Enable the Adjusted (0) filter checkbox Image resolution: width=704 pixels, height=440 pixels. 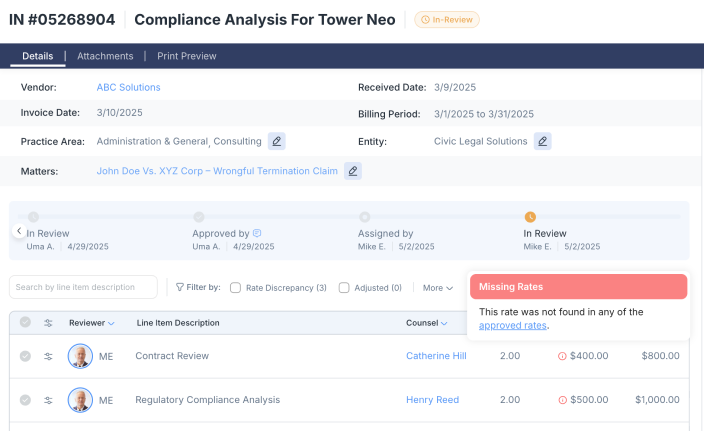[344, 288]
